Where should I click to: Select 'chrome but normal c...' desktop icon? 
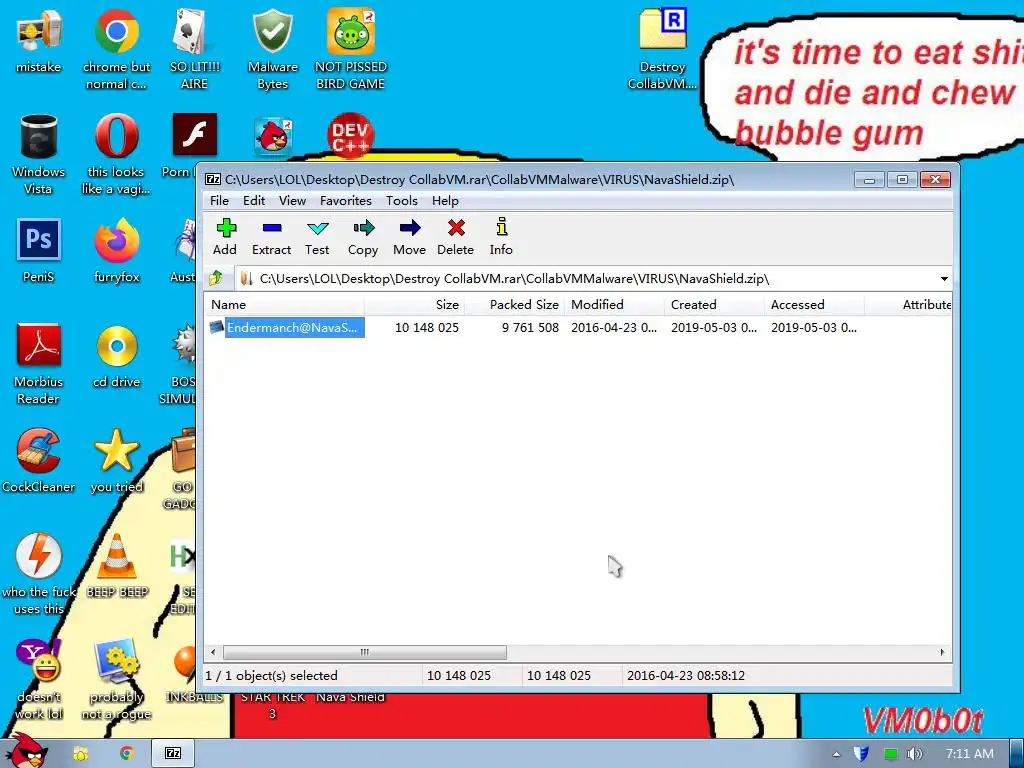point(116,49)
